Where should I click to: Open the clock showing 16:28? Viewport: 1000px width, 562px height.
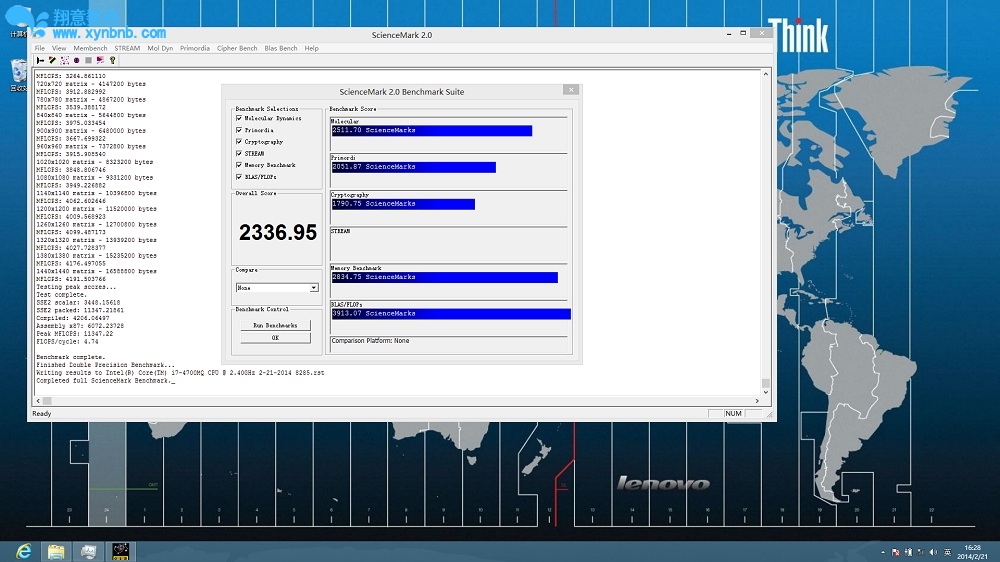click(973, 552)
